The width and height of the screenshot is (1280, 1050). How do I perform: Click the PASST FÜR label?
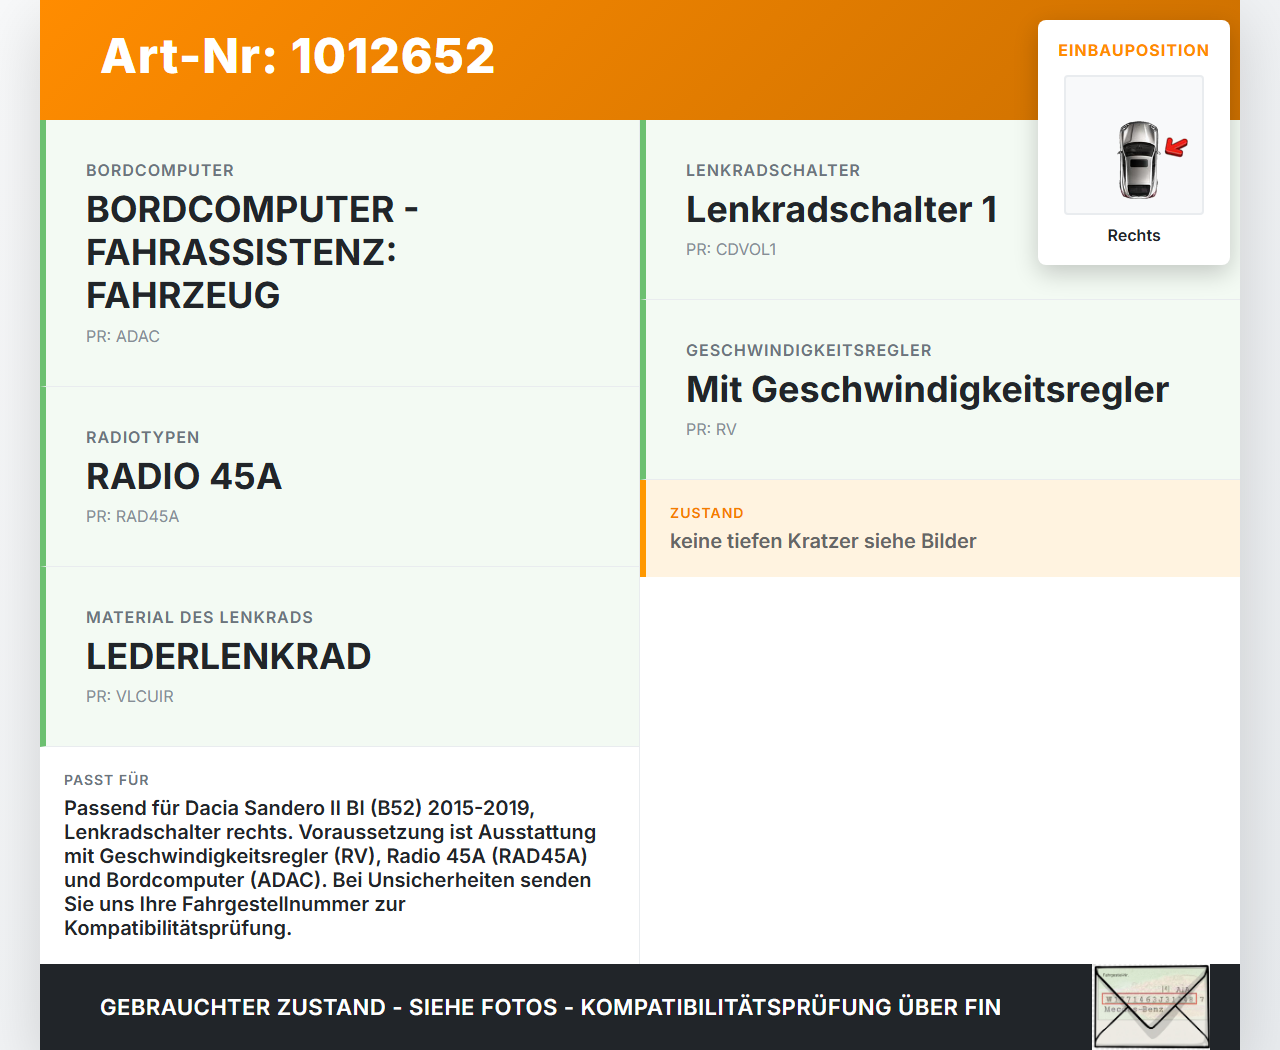click(106, 780)
